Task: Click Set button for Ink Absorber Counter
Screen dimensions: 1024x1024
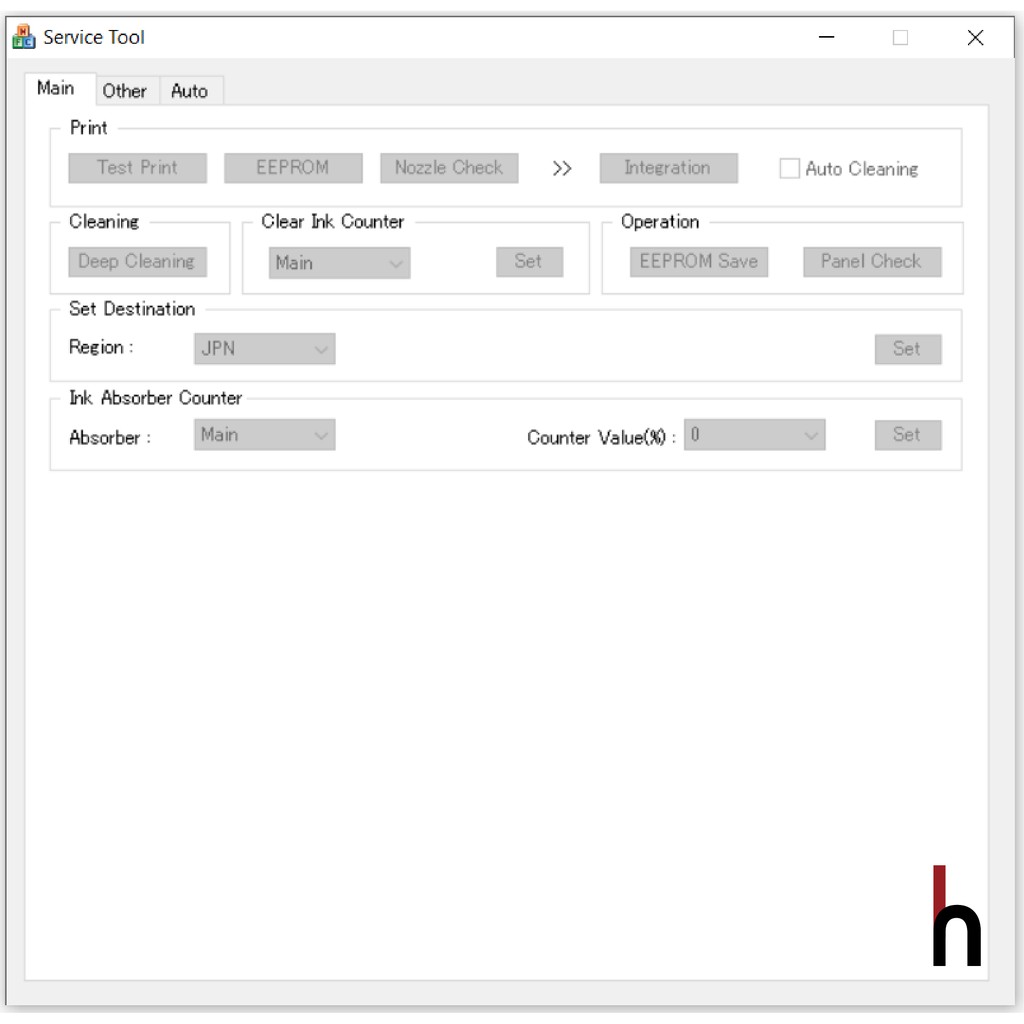Action: (x=908, y=435)
